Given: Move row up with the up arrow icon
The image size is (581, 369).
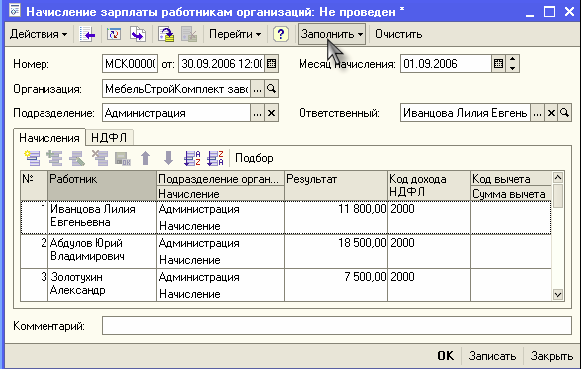Looking at the screenshot, I should pos(146,158).
